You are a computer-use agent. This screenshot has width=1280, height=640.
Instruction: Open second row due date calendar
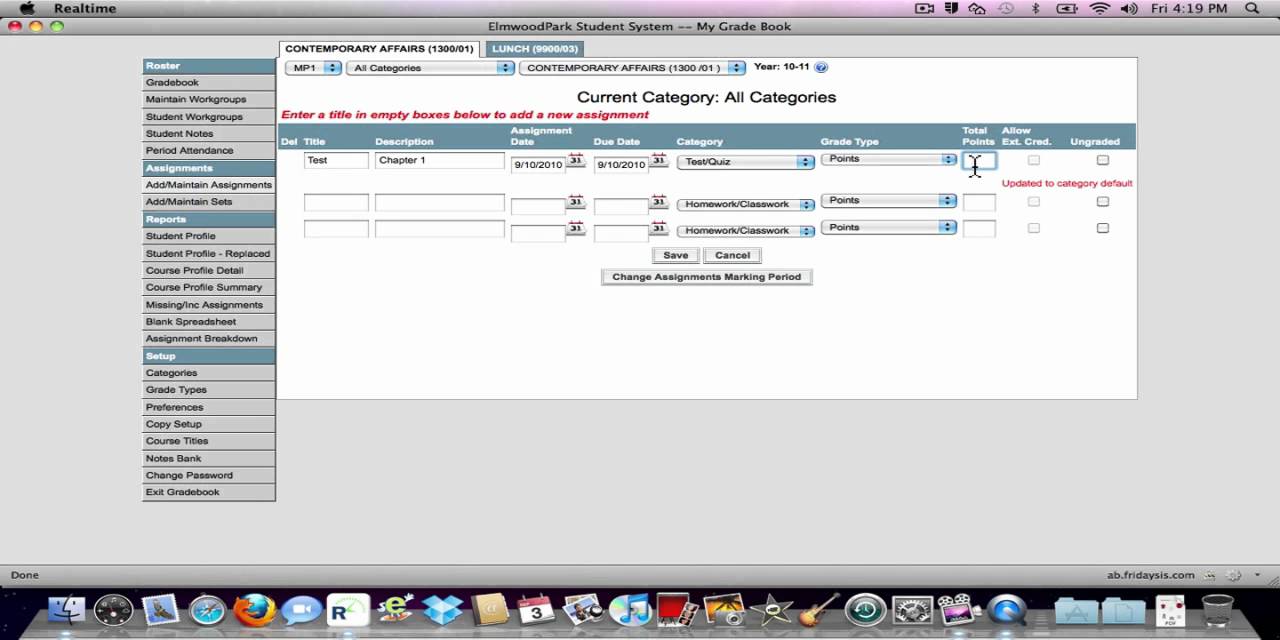[x=659, y=201]
